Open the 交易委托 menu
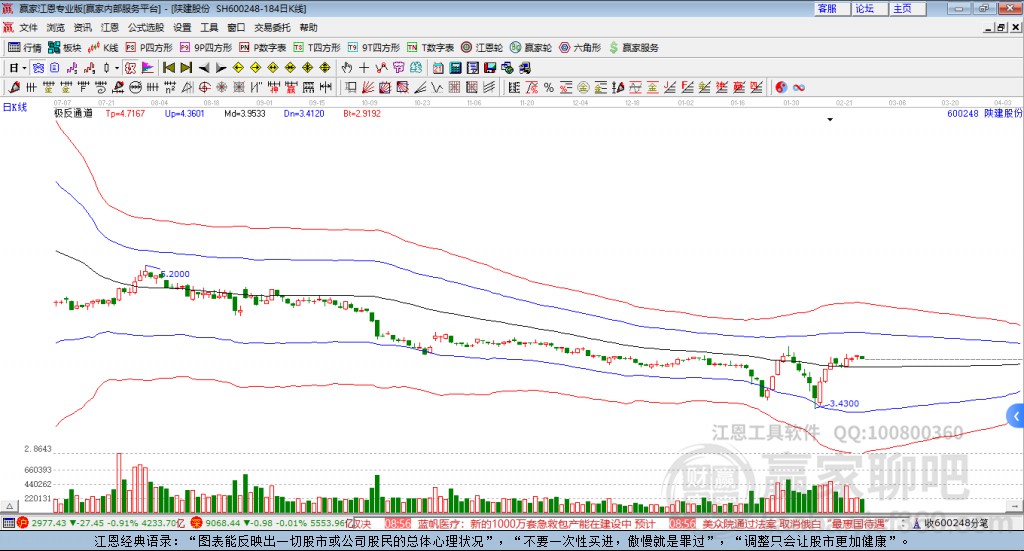 272,27
